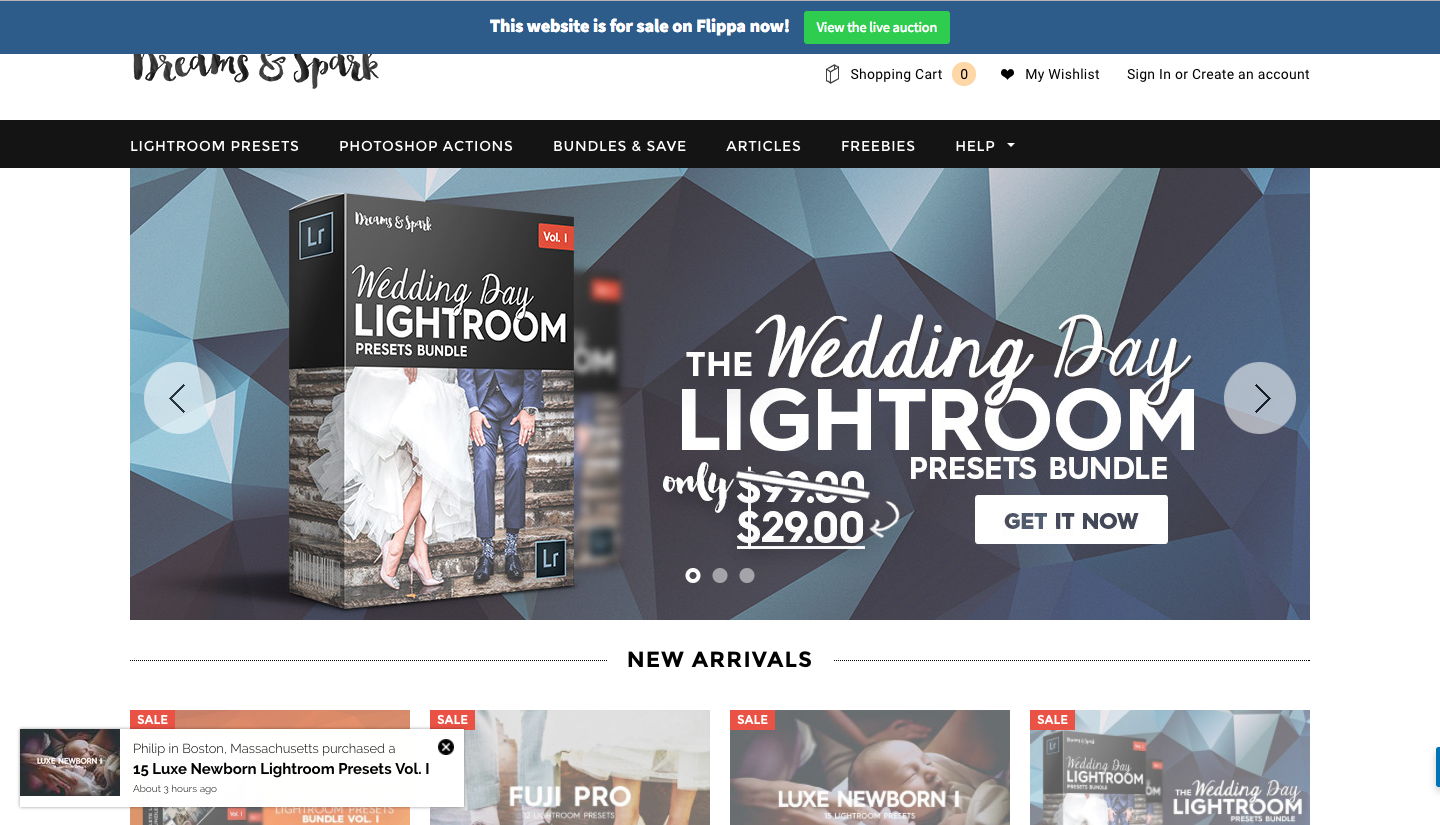Click View the live auction button

click(877, 27)
